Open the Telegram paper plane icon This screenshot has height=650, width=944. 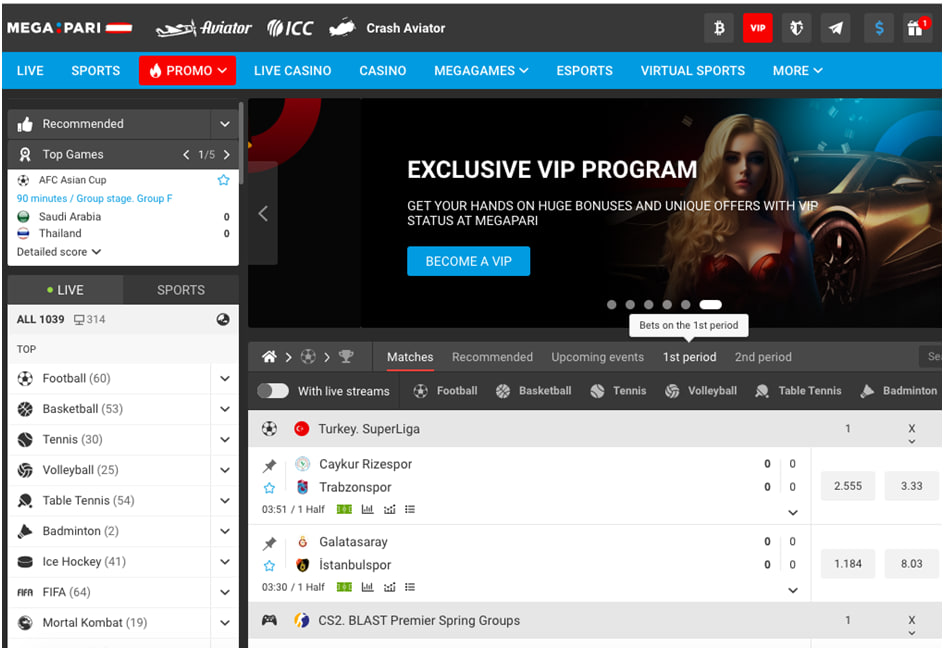click(836, 28)
